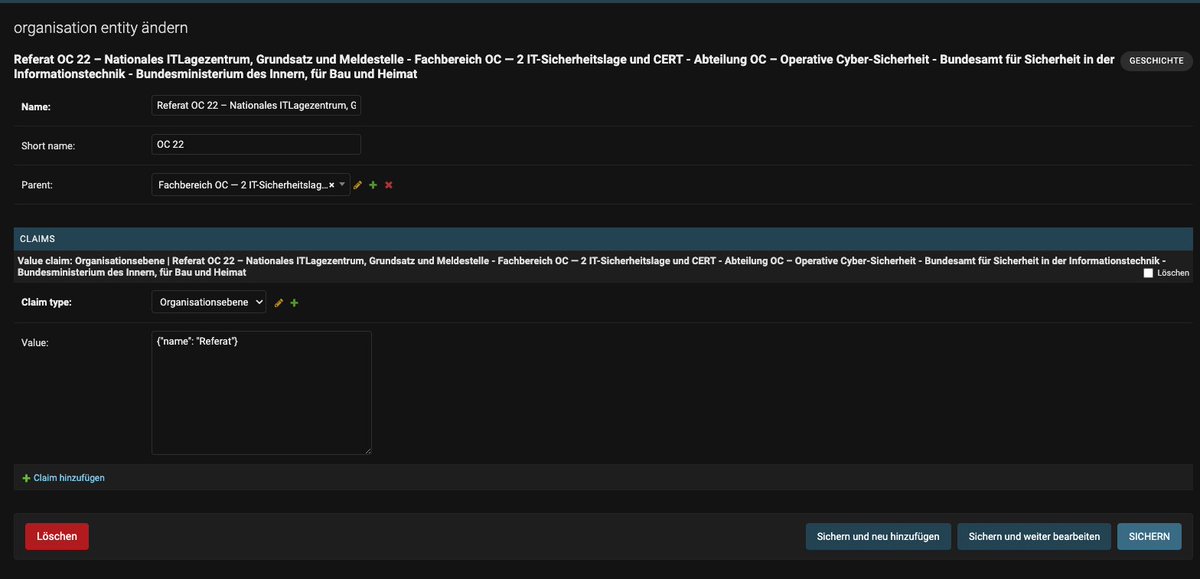The height and width of the screenshot is (579, 1200).
Task: Open the Parent select dropdown
Action: point(251,185)
